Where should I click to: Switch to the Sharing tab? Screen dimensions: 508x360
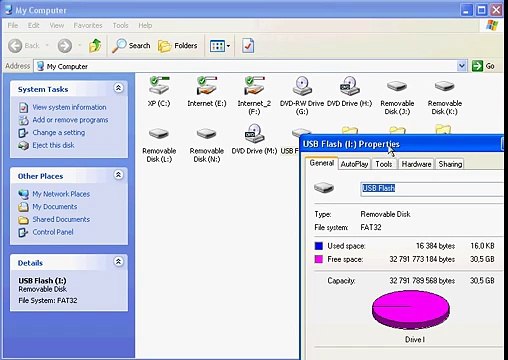click(x=450, y=164)
